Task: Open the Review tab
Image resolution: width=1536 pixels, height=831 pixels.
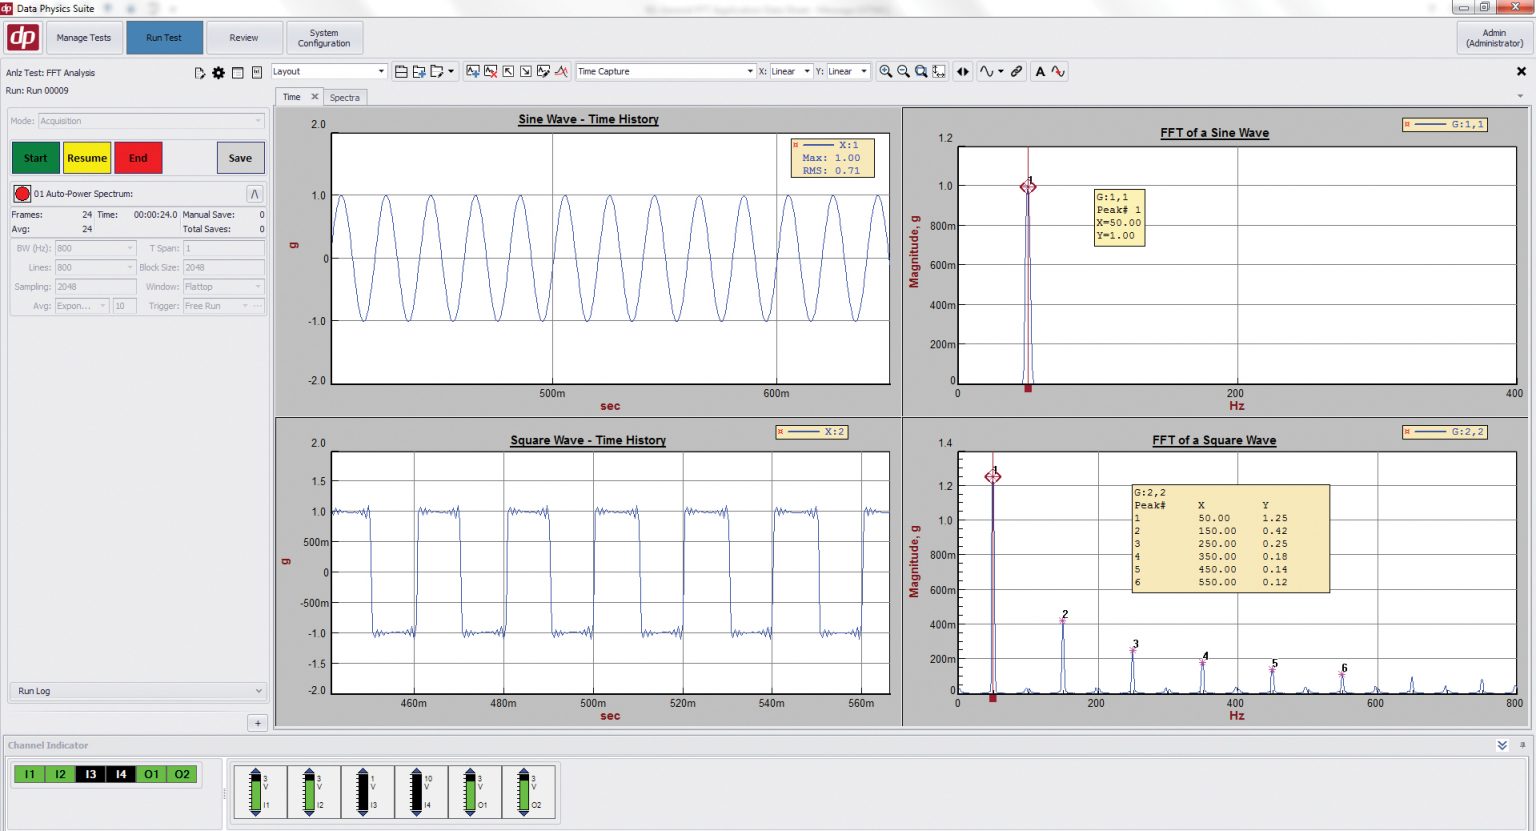Action: click(x=244, y=38)
